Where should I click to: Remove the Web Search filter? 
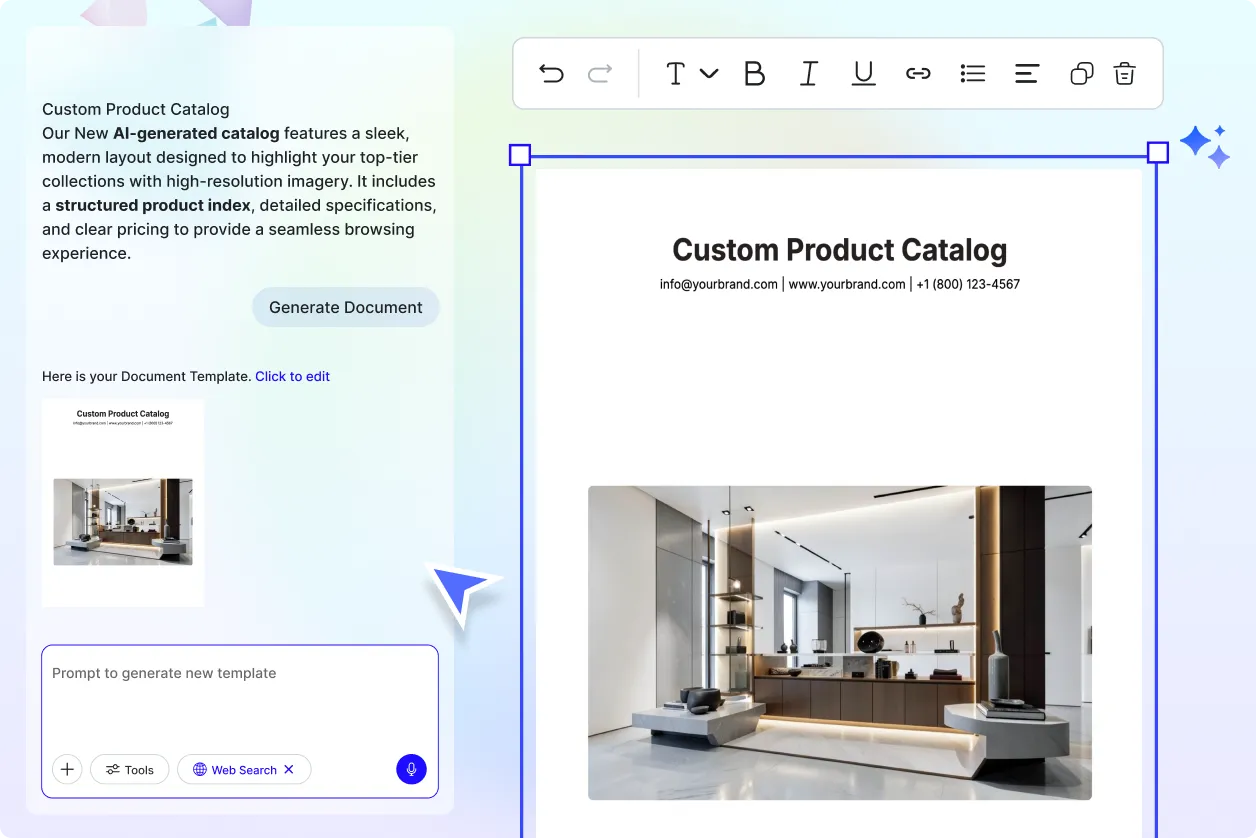tap(289, 769)
